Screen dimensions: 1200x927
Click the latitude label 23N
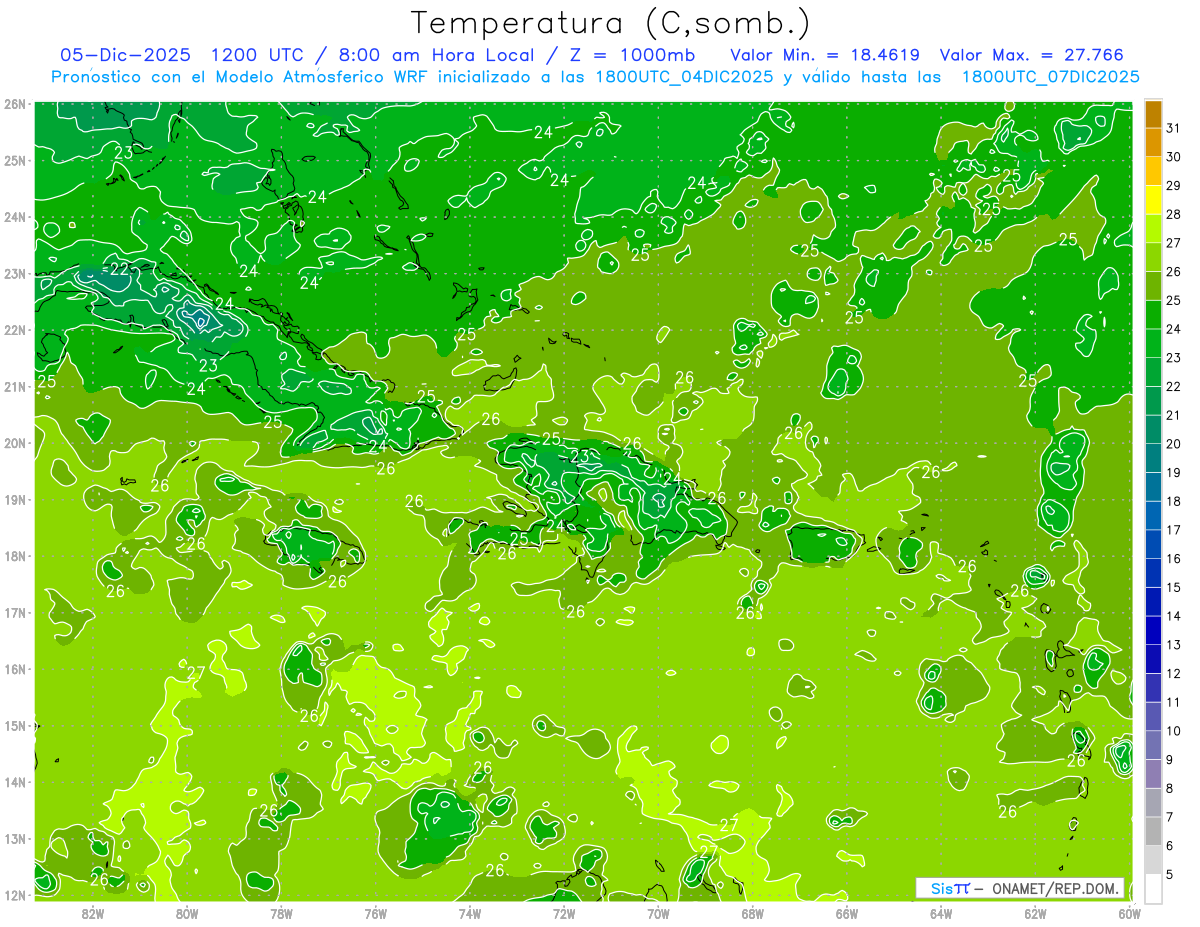15,274
